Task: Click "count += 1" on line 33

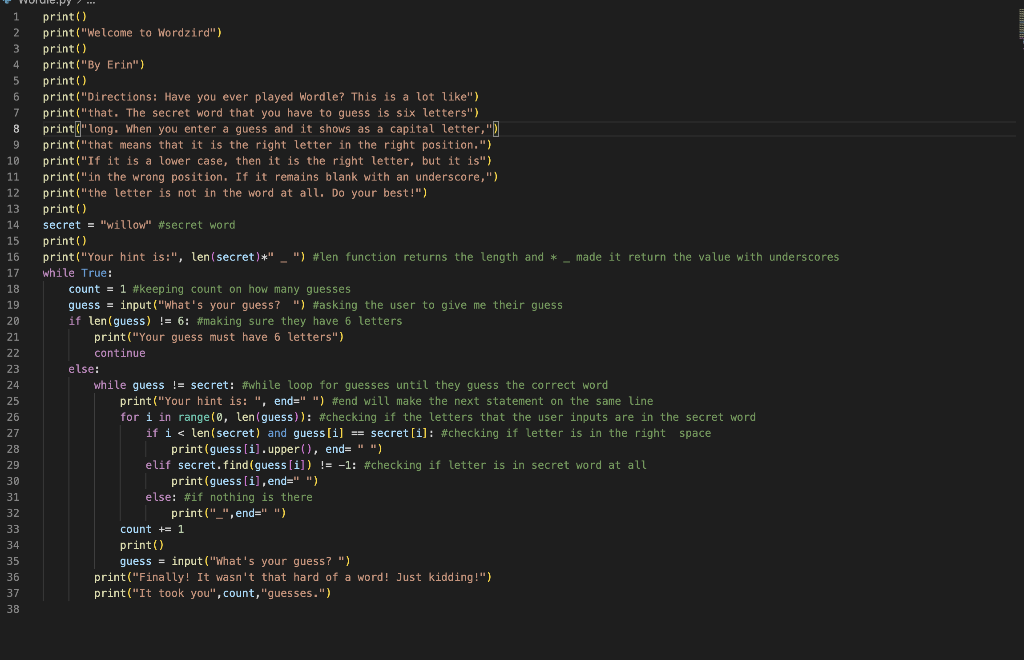Action: pos(150,528)
